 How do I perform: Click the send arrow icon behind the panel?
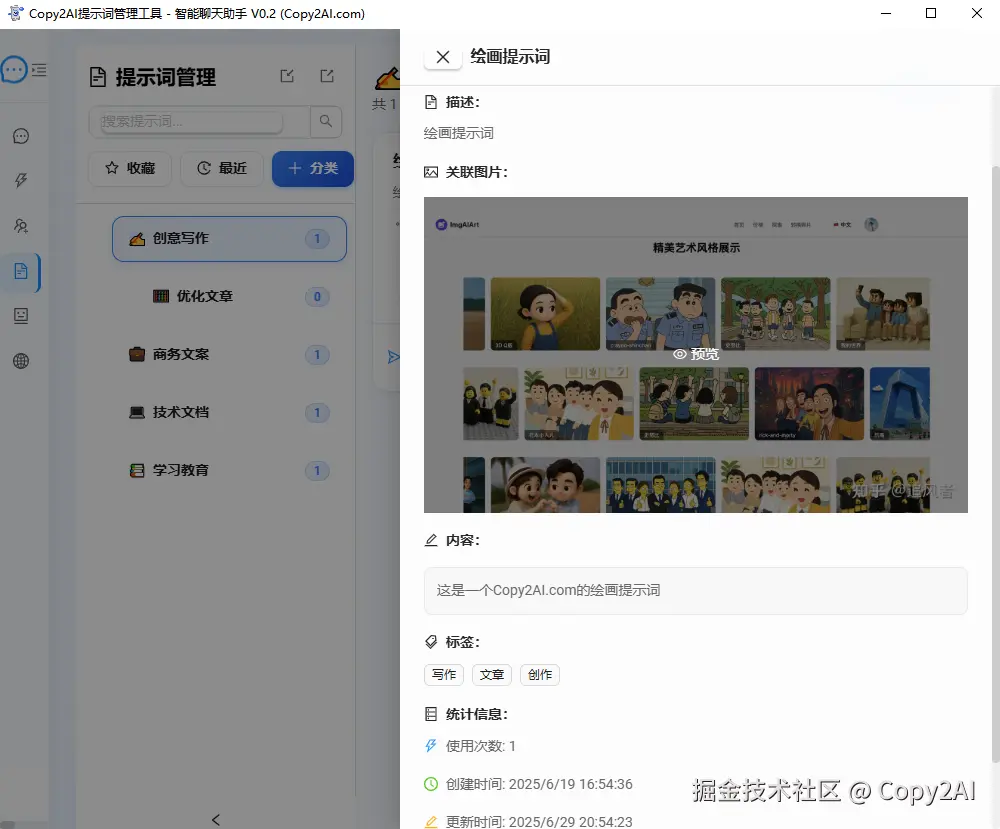tap(393, 357)
